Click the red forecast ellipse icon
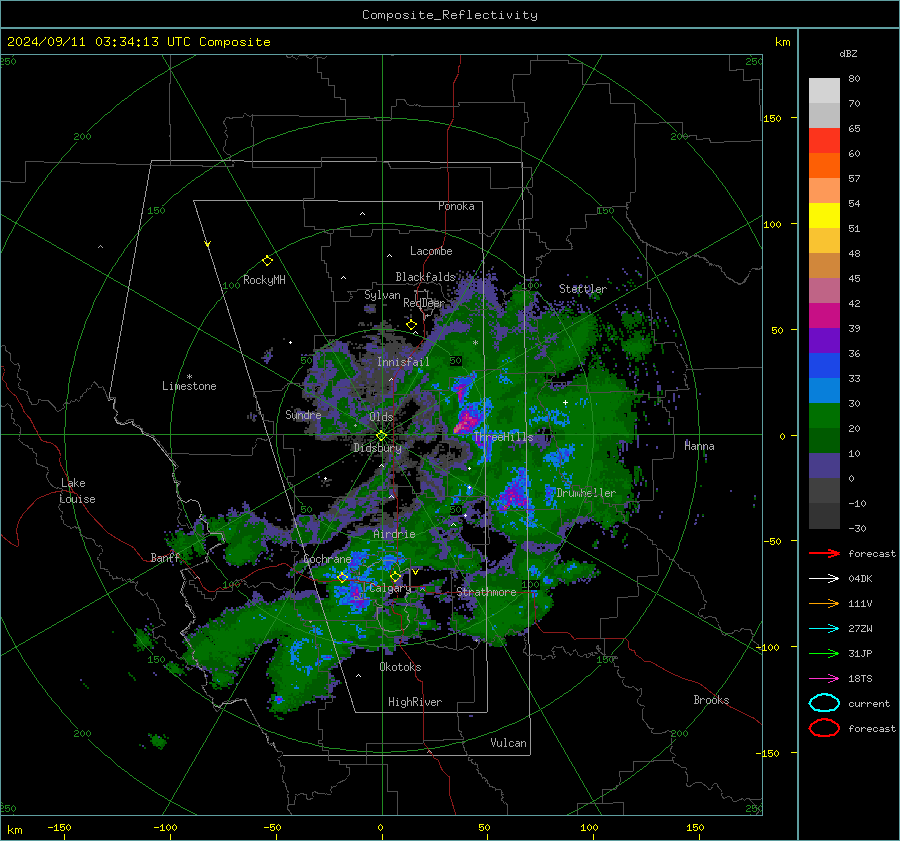The width and height of the screenshot is (900, 841). [x=824, y=728]
